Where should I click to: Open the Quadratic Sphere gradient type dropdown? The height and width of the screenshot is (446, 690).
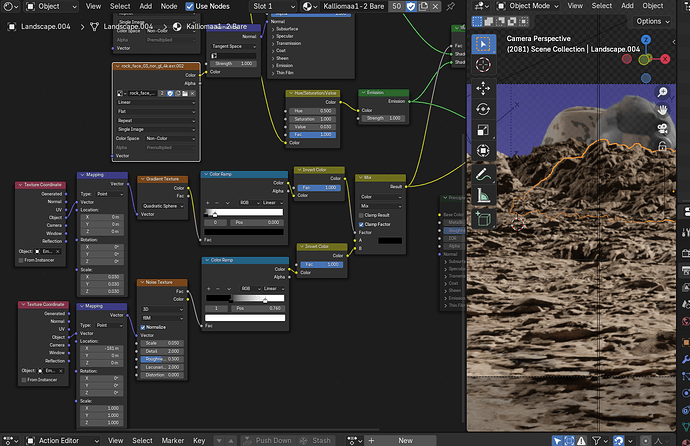[x=163, y=206]
